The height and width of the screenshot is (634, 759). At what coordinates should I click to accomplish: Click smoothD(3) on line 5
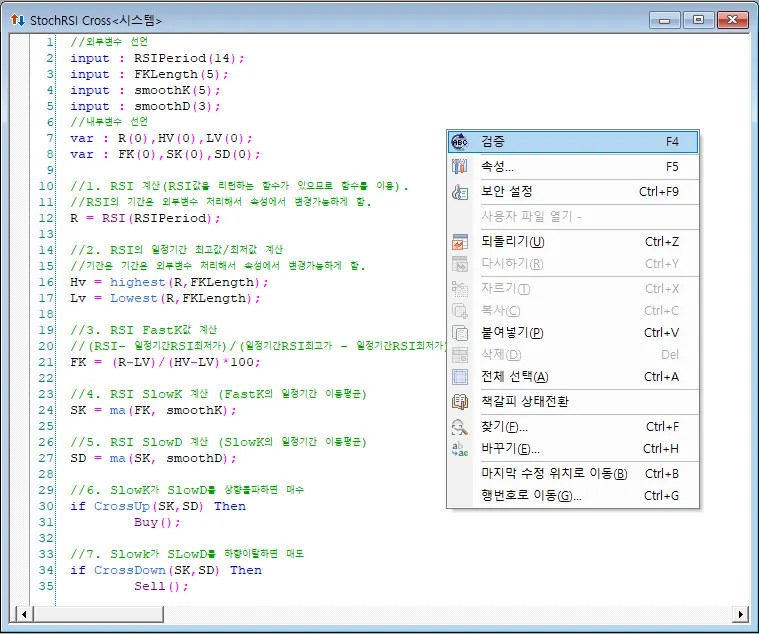(173, 106)
